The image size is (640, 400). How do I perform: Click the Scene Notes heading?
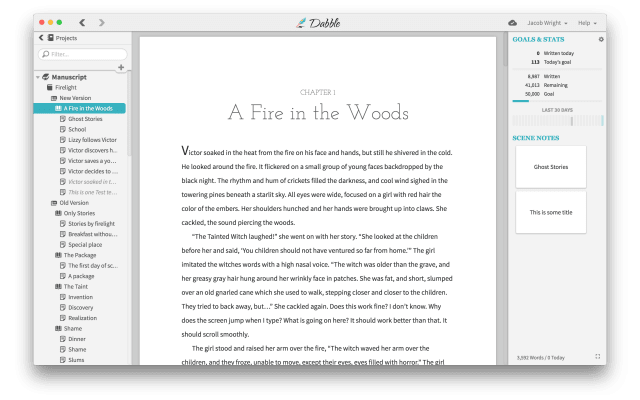click(536, 138)
